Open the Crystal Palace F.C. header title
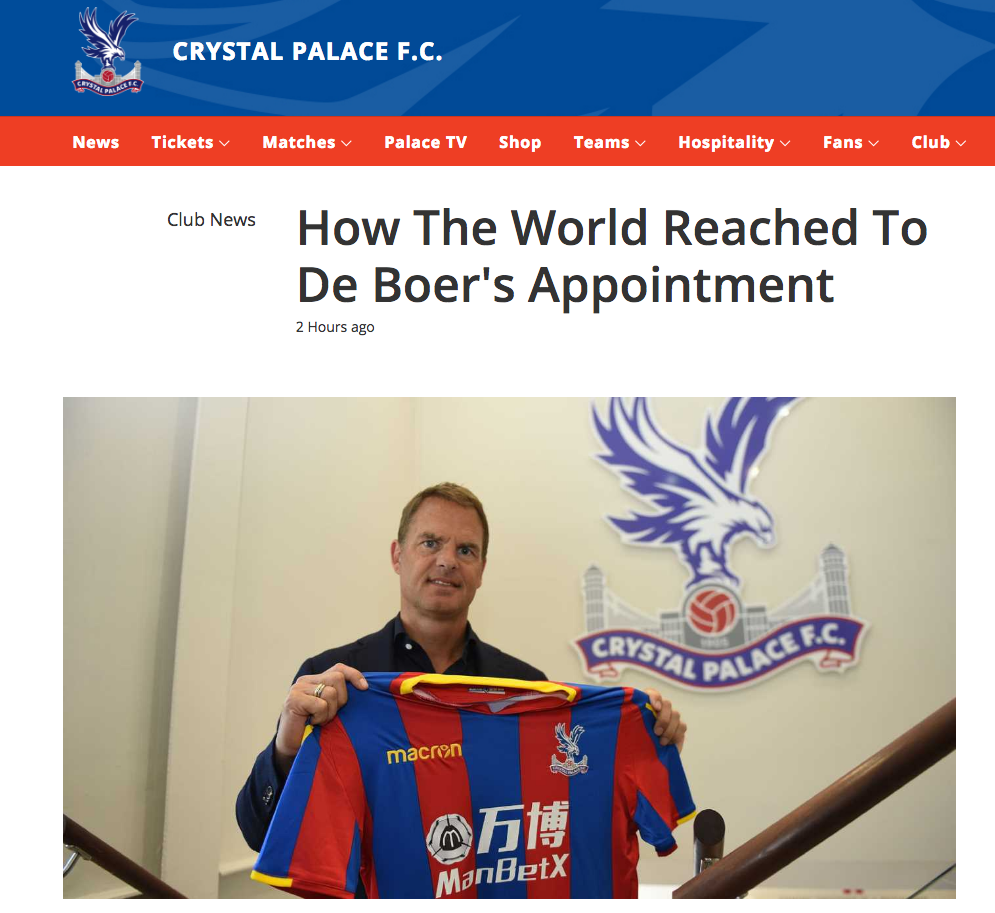 tap(307, 52)
